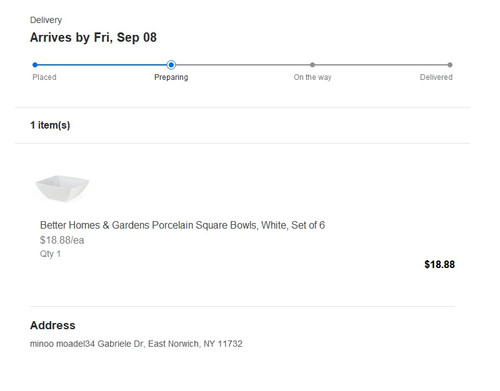The width and height of the screenshot is (500, 391).
Task: Click the Placed step label
Action: [44, 77]
